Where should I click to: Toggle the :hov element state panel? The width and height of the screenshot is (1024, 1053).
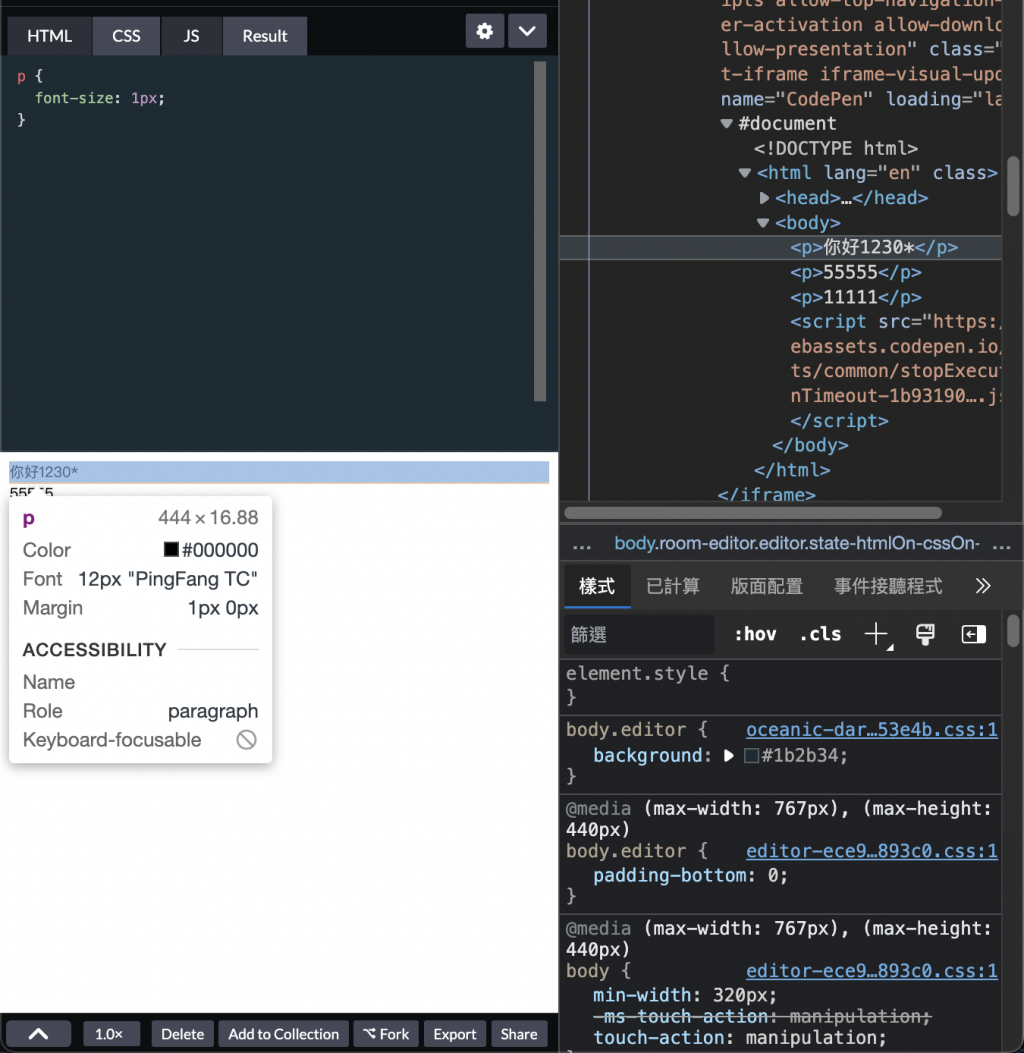tap(755, 634)
